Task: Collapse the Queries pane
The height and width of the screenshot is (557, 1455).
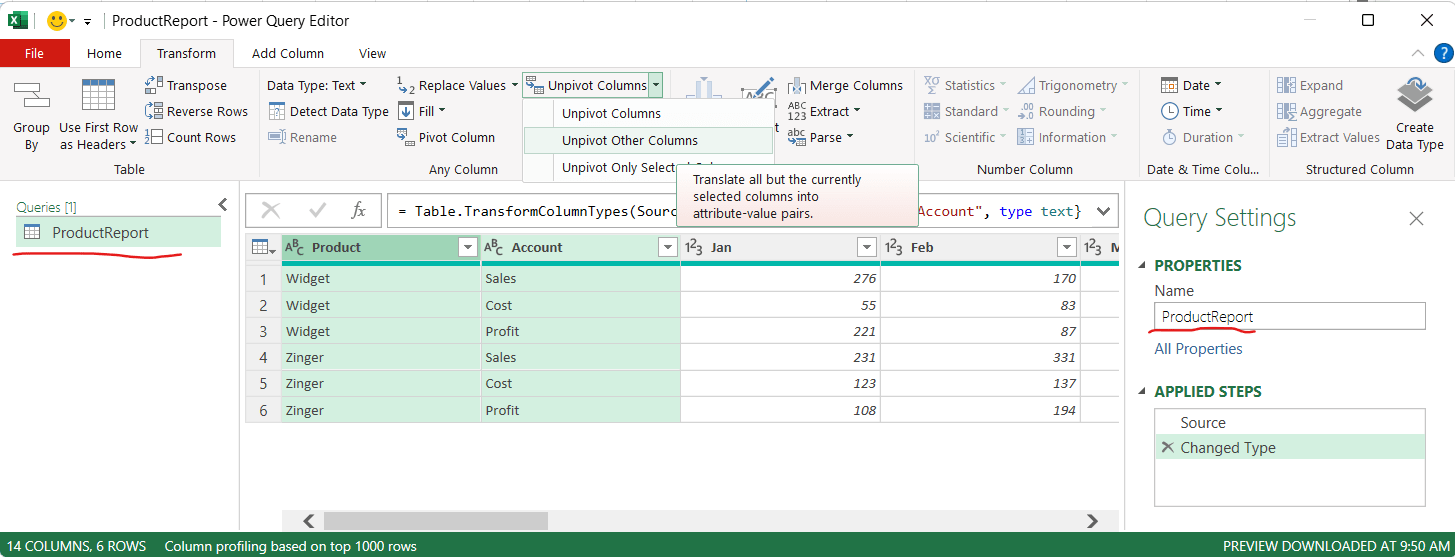Action: tap(223, 205)
